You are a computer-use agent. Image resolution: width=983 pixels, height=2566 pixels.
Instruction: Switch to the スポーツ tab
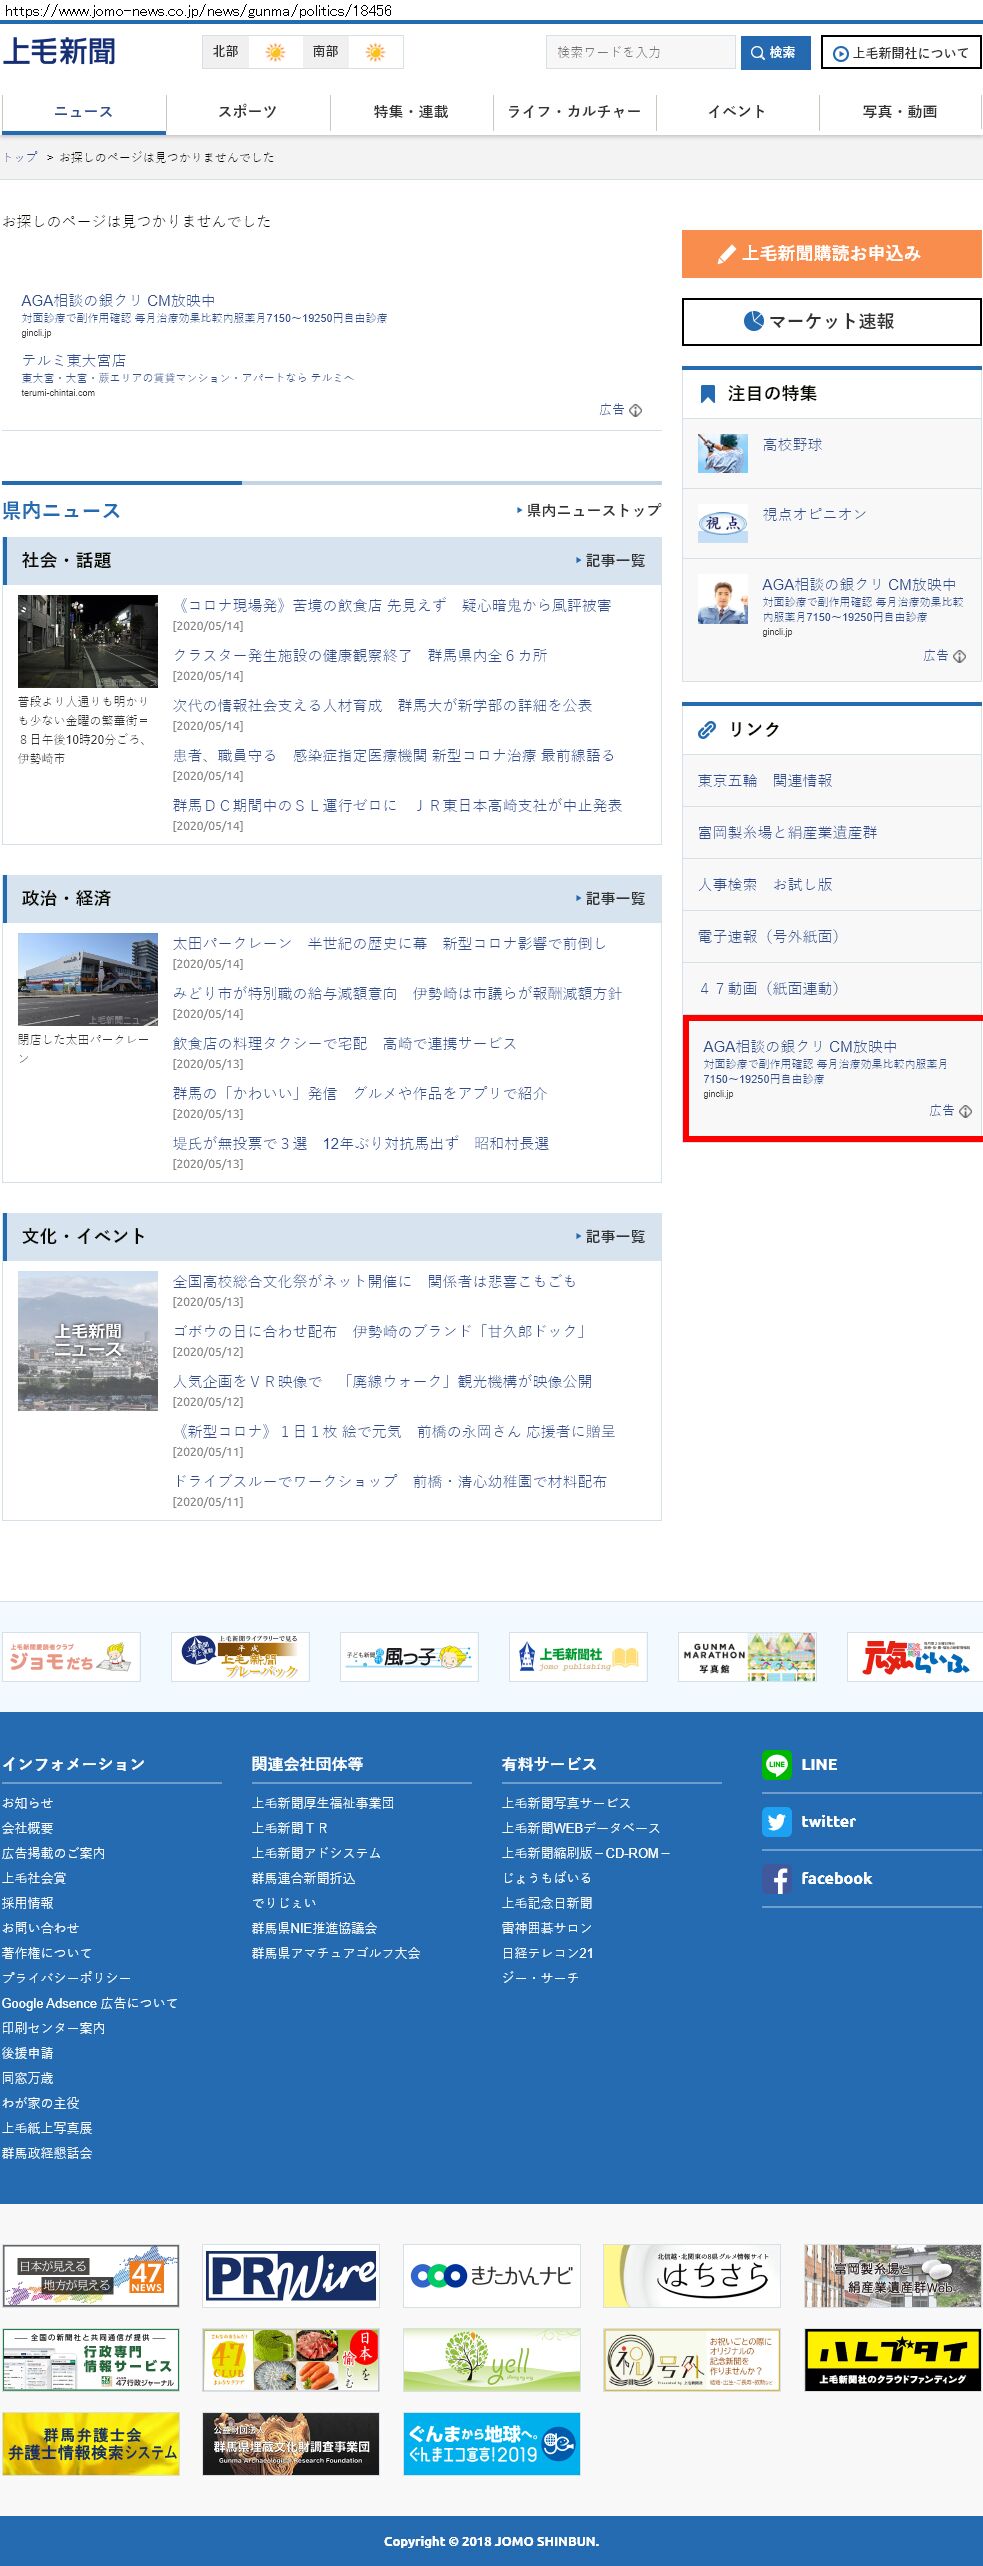pos(247,112)
